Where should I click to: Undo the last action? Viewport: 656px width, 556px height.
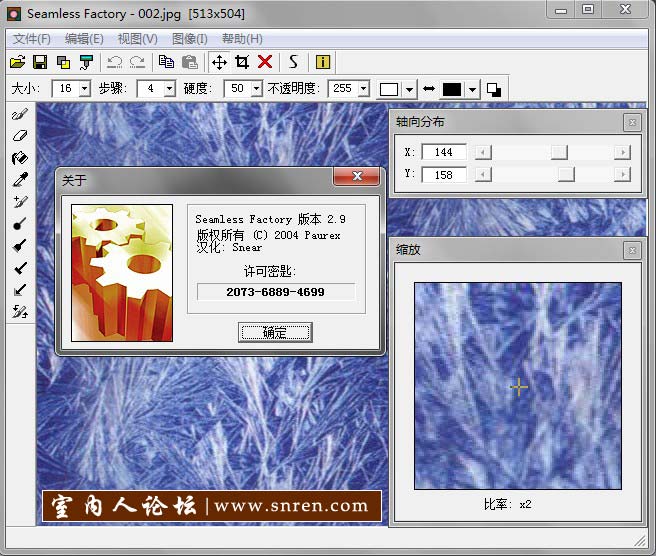point(114,62)
